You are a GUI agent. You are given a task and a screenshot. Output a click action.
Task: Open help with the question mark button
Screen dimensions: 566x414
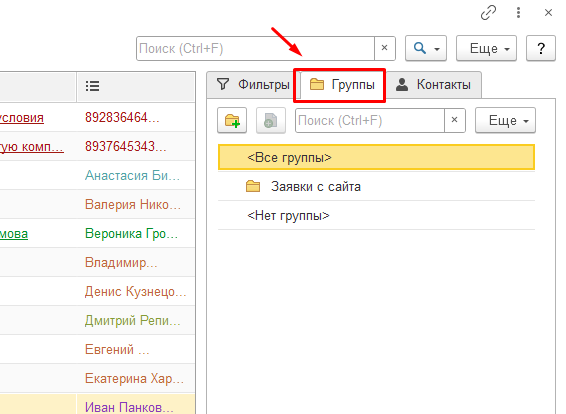pyautogui.click(x=541, y=48)
